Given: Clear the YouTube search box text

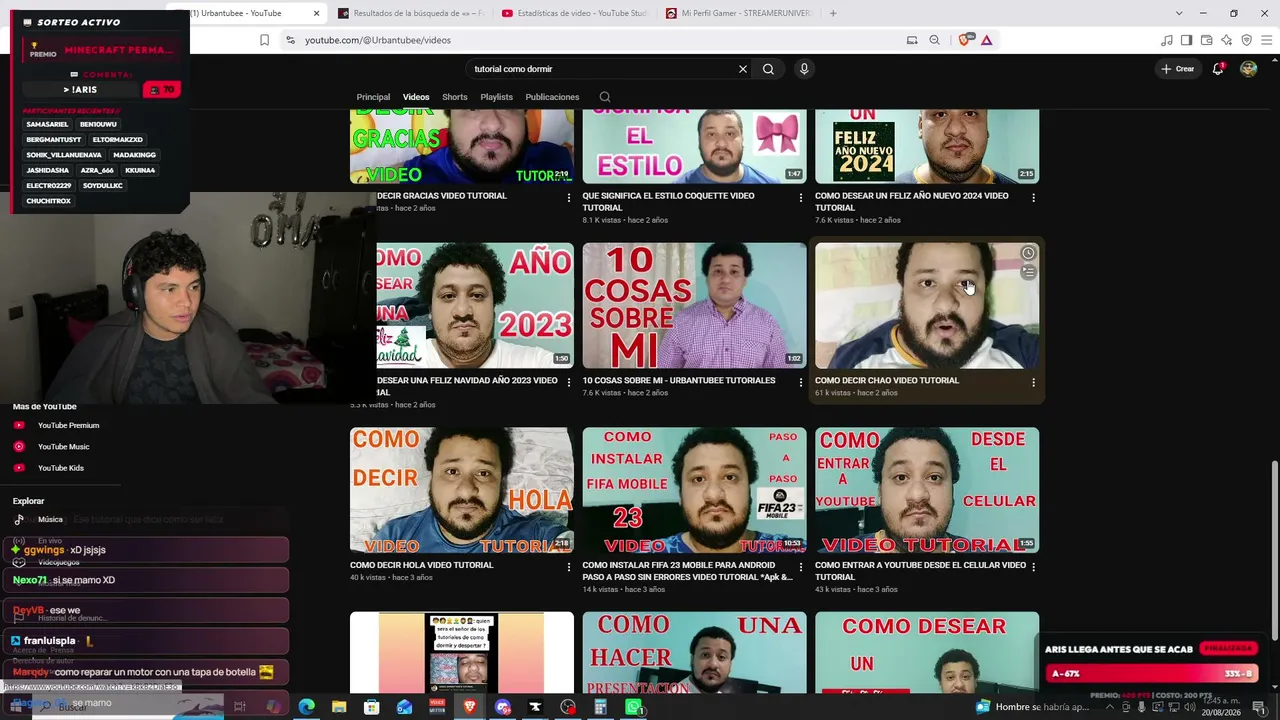Looking at the screenshot, I should pyautogui.click(x=742, y=69).
